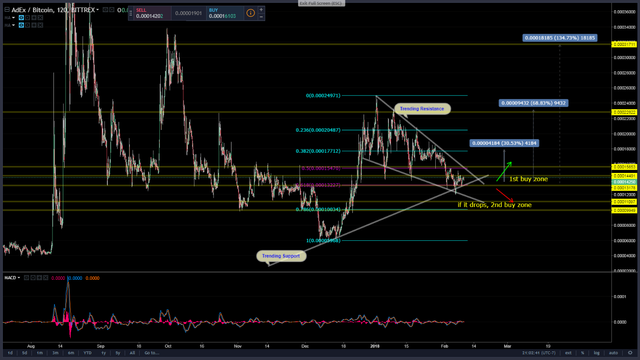
Task: Toggle auto scale mode
Action: pos(613,353)
